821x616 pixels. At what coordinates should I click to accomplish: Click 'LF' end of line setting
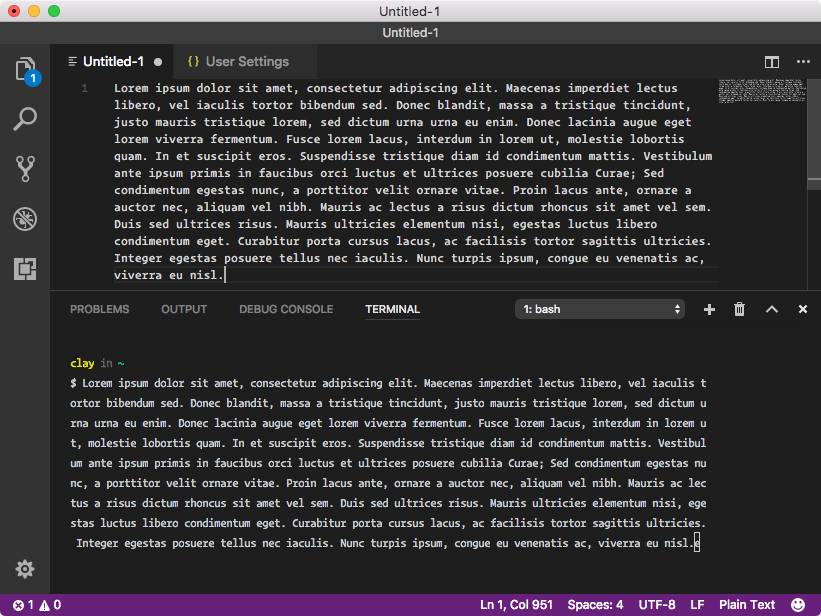coord(697,605)
